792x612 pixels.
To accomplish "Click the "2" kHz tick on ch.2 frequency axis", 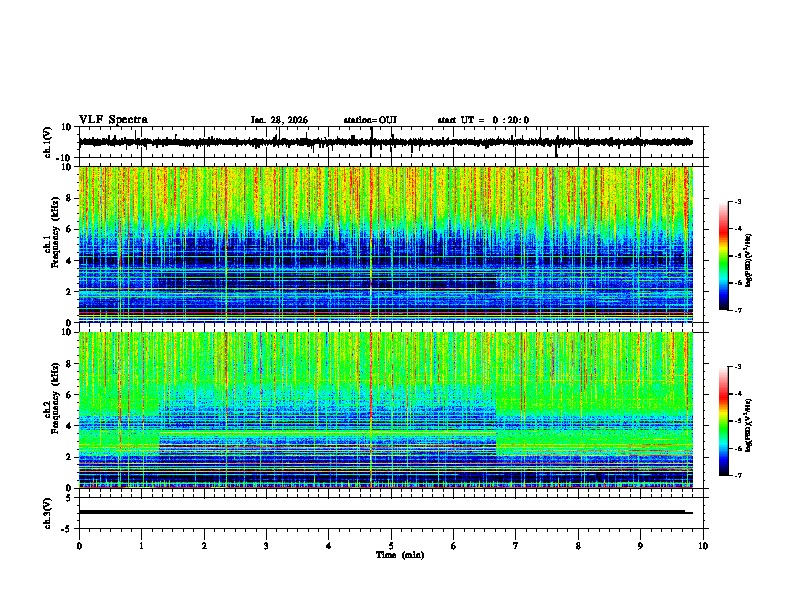I will click(70, 457).
